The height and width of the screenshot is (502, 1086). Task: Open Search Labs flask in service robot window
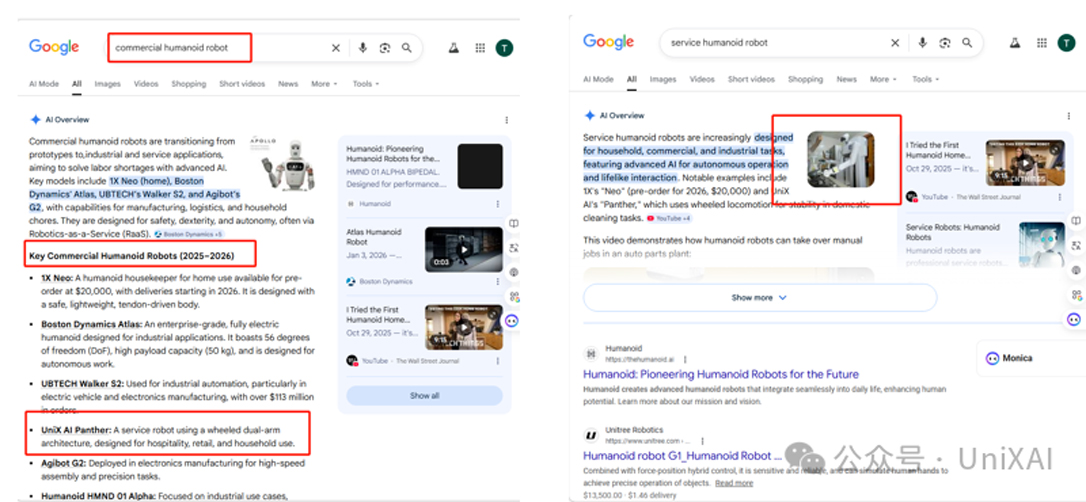1015,43
